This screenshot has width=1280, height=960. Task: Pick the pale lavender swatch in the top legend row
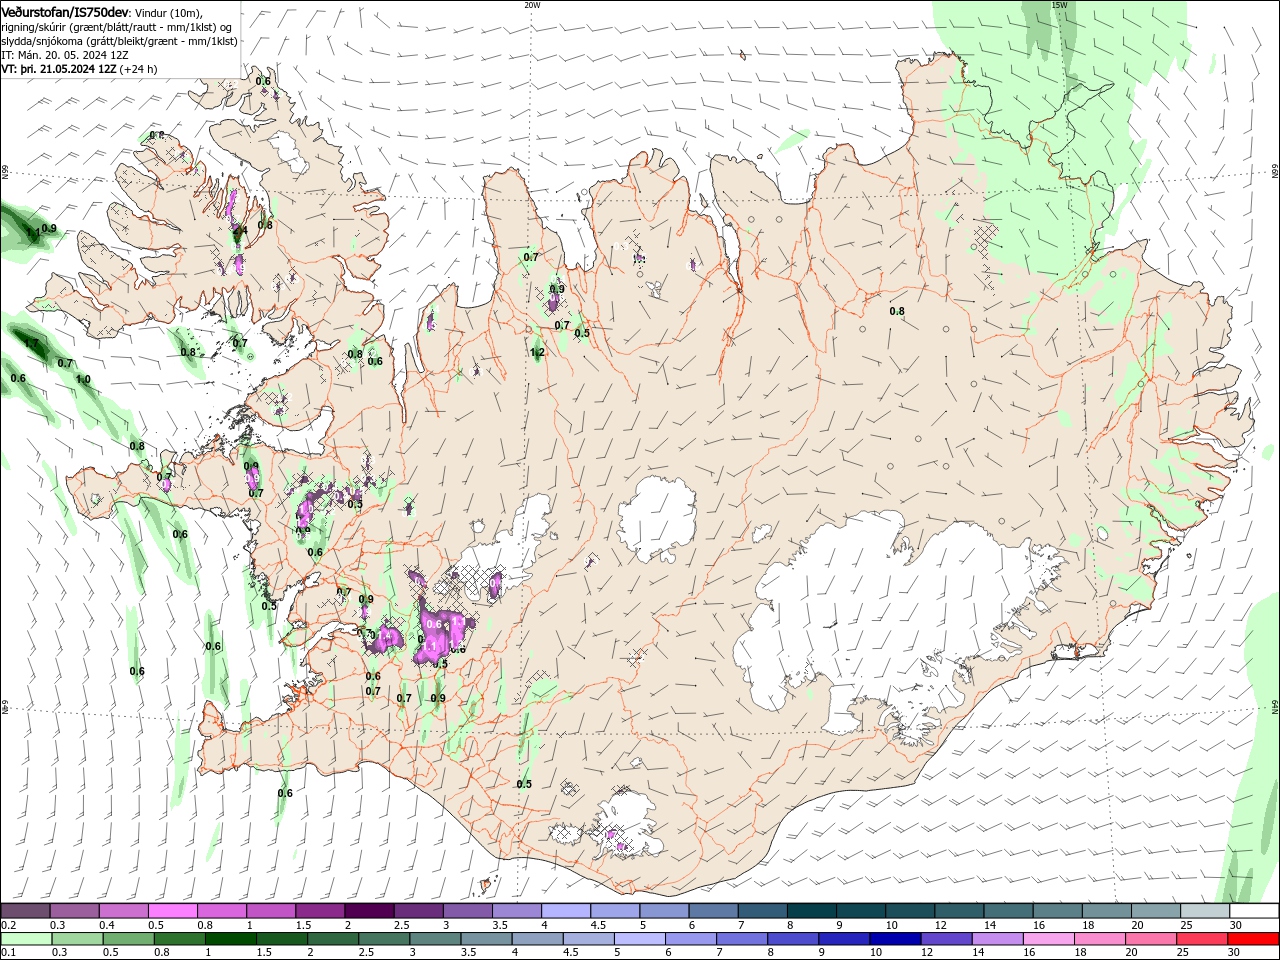[x=565, y=911]
